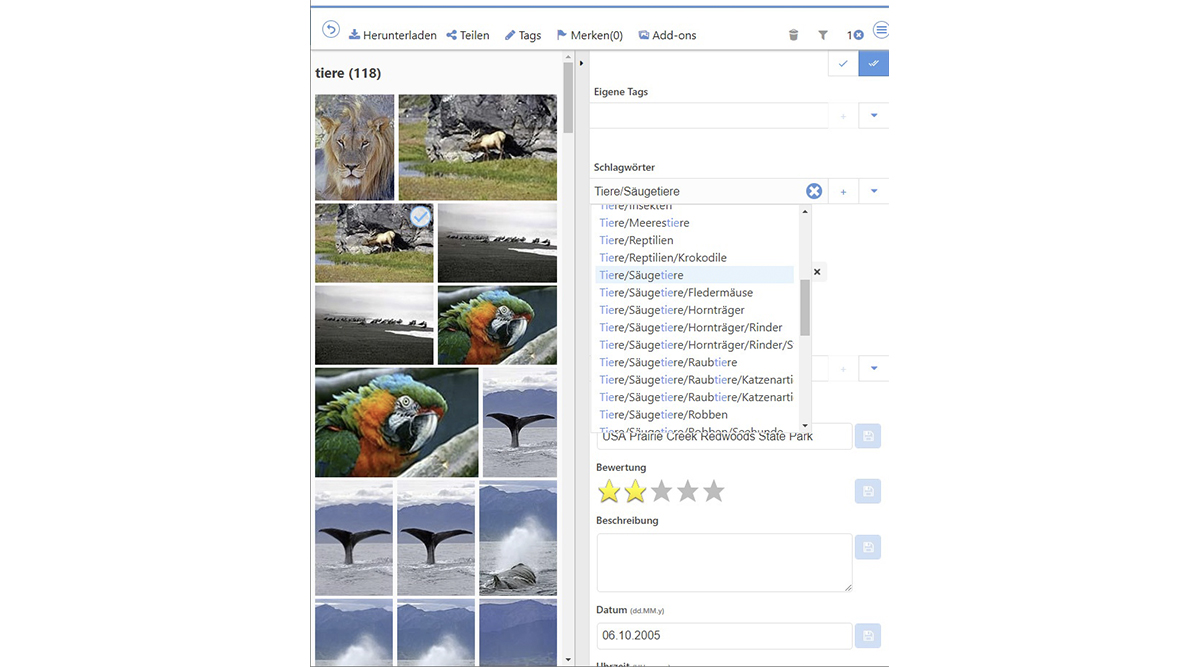Select Tiere/Reptilien/Krokodile from the suggestion list
Screen dimensions: 1200x667
pos(663,258)
